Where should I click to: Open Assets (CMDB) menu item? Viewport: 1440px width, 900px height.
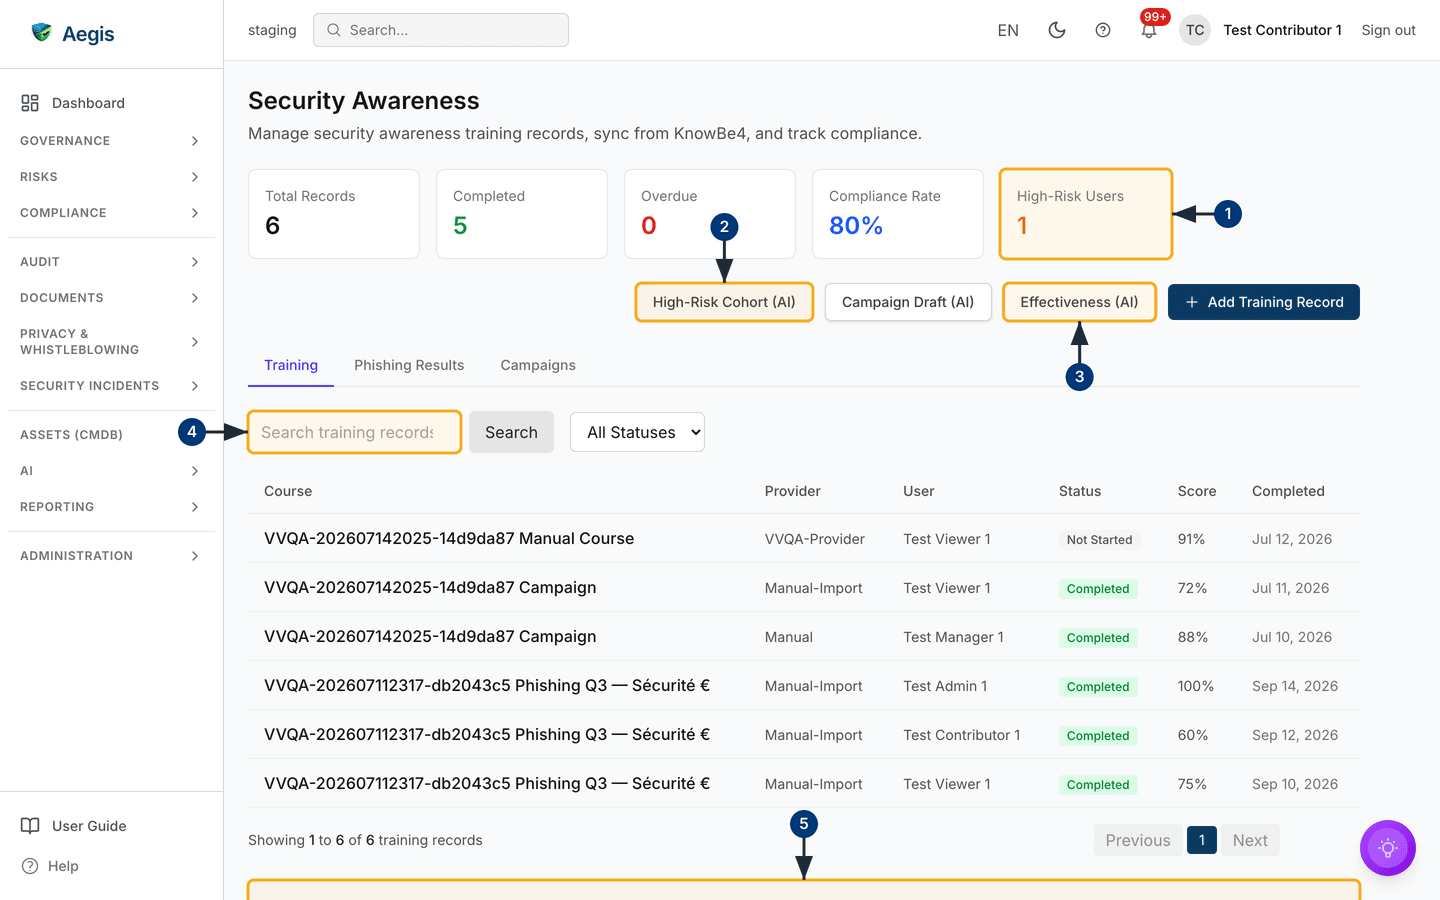coord(71,435)
